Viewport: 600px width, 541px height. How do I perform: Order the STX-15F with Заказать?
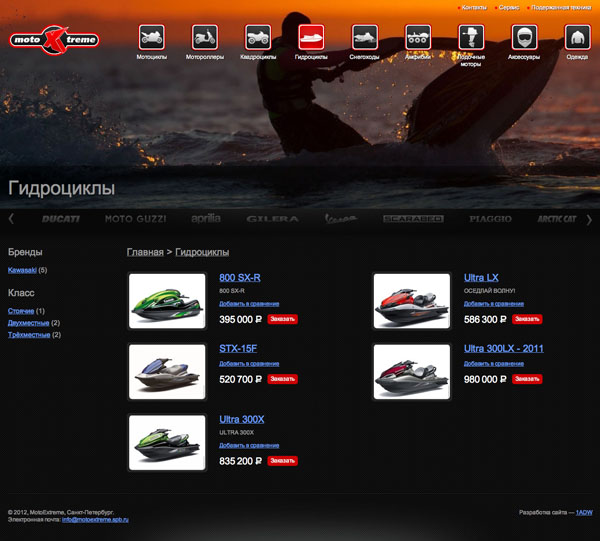(x=282, y=379)
